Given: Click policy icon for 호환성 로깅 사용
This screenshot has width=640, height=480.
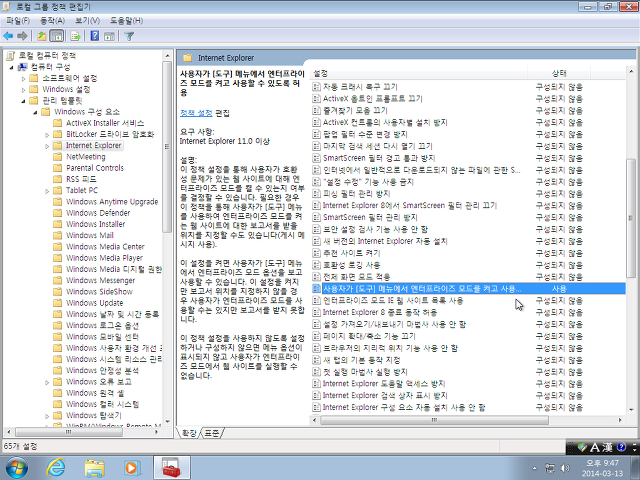Looking at the screenshot, I should [316, 265].
